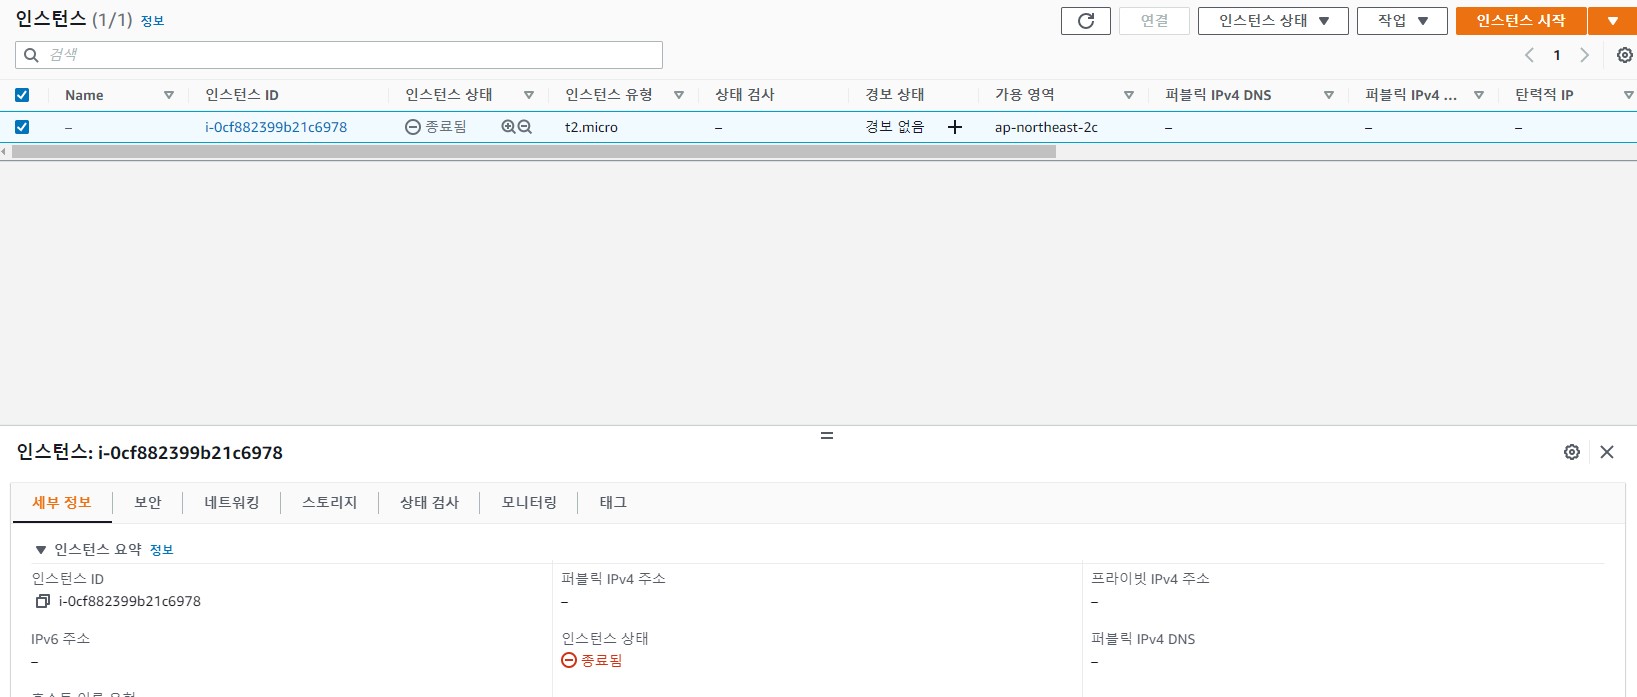
Task: Switch to 태그 tab
Action: tap(613, 502)
